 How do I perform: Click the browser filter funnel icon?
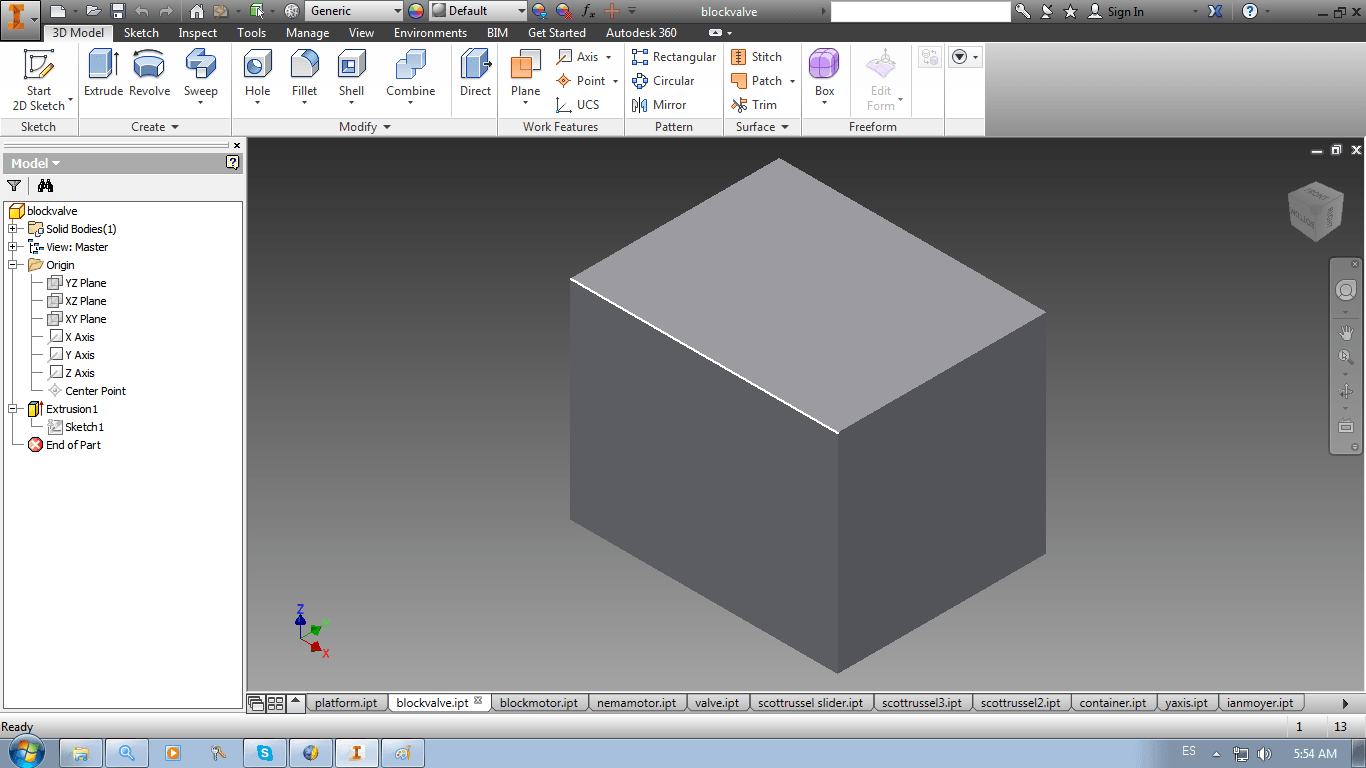pyautogui.click(x=14, y=185)
